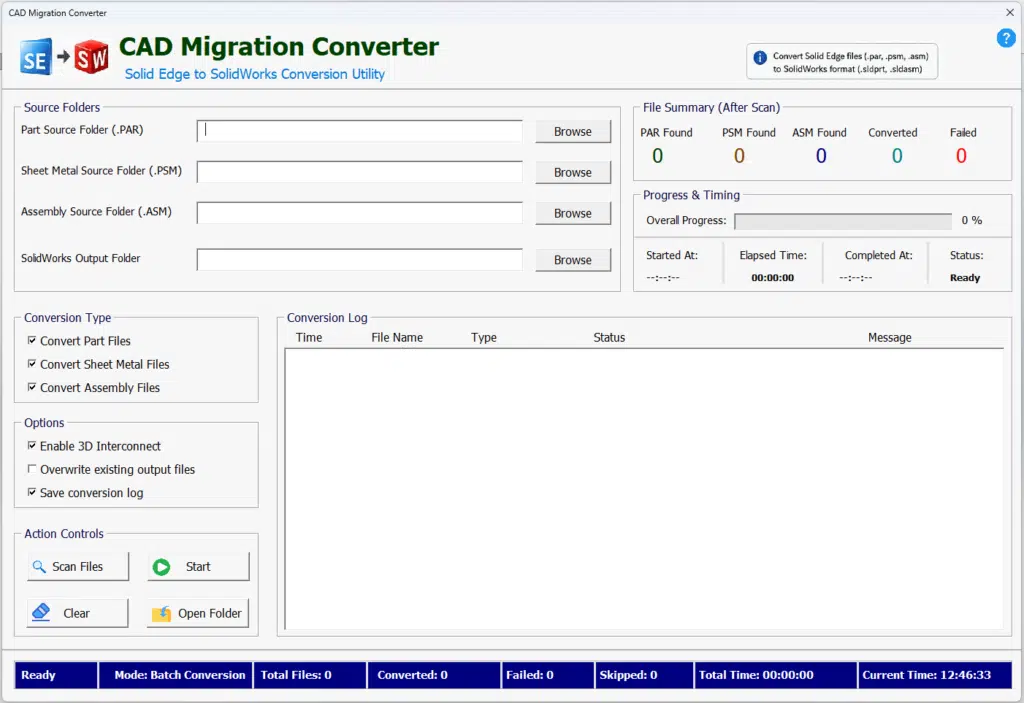The image size is (1024, 703).
Task: Click Failed: 0 in status bar
Action: (548, 675)
